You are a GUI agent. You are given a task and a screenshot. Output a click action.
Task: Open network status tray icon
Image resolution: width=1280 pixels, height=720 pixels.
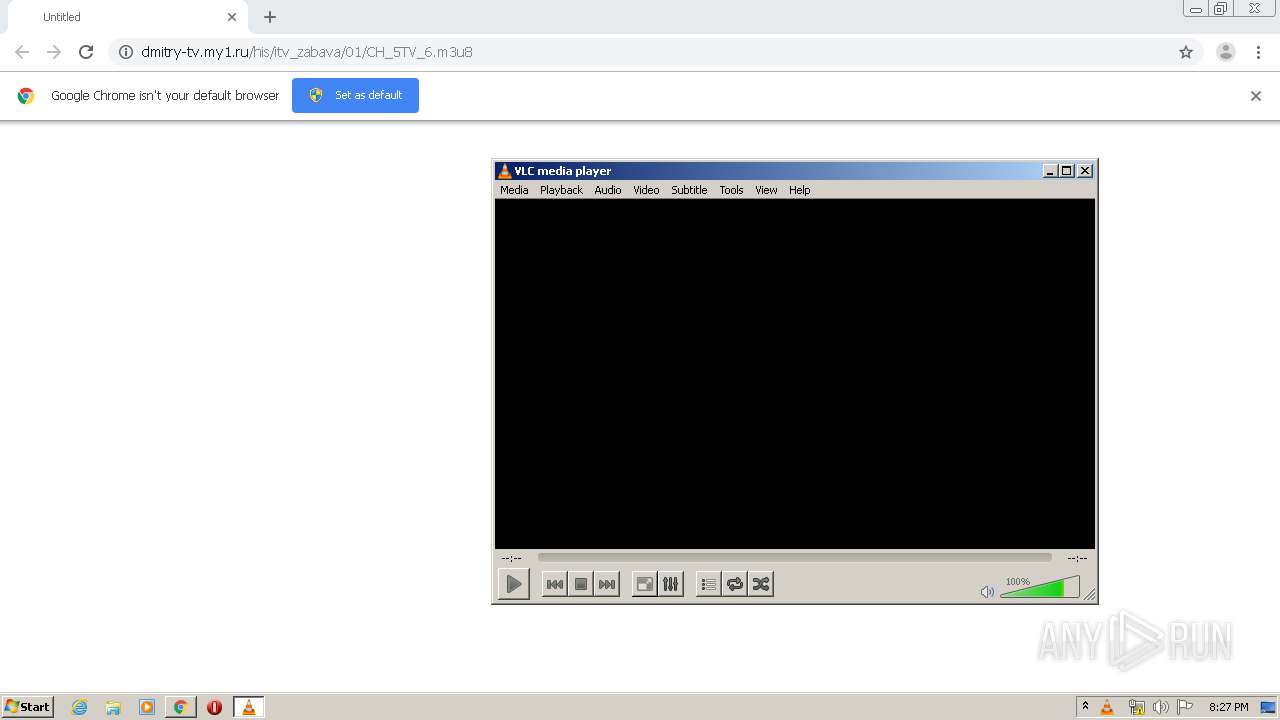(x=1136, y=707)
